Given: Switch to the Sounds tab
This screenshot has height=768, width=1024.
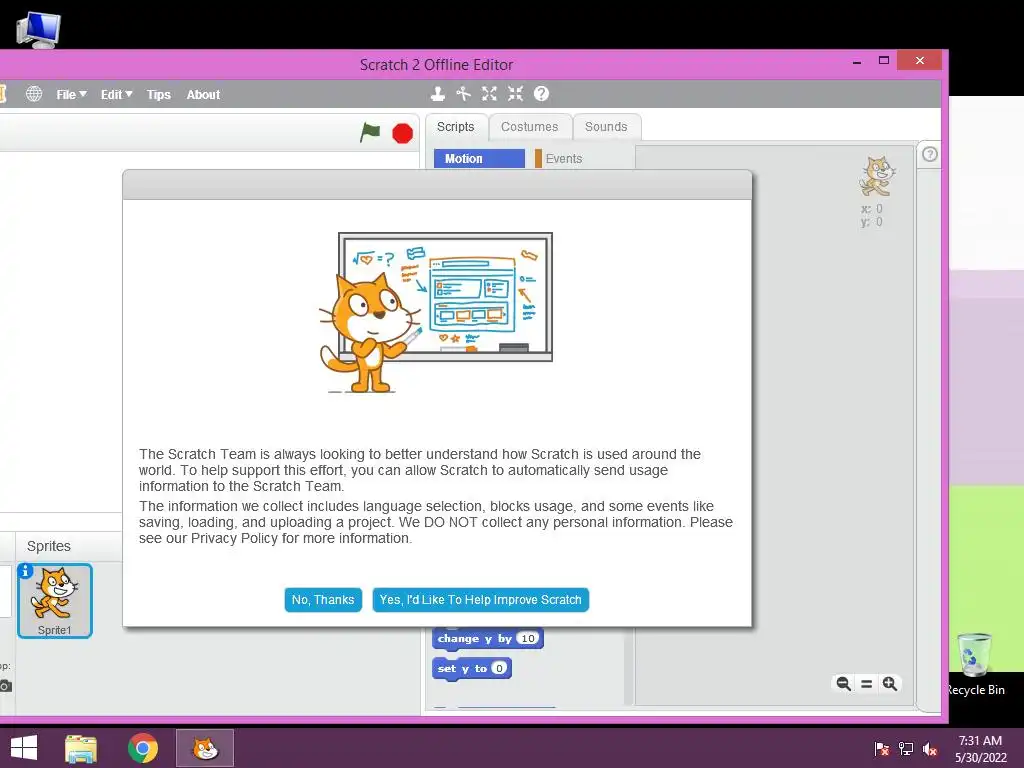Looking at the screenshot, I should click(x=606, y=127).
